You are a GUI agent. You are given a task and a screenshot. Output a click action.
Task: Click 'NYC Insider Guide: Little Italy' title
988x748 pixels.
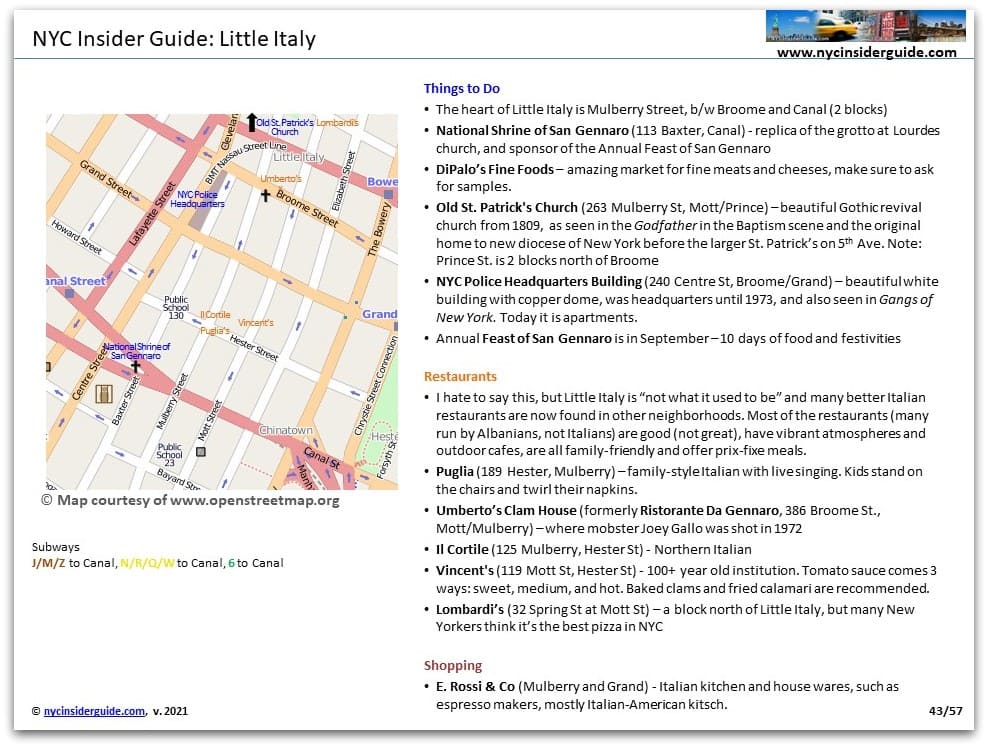click(174, 38)
